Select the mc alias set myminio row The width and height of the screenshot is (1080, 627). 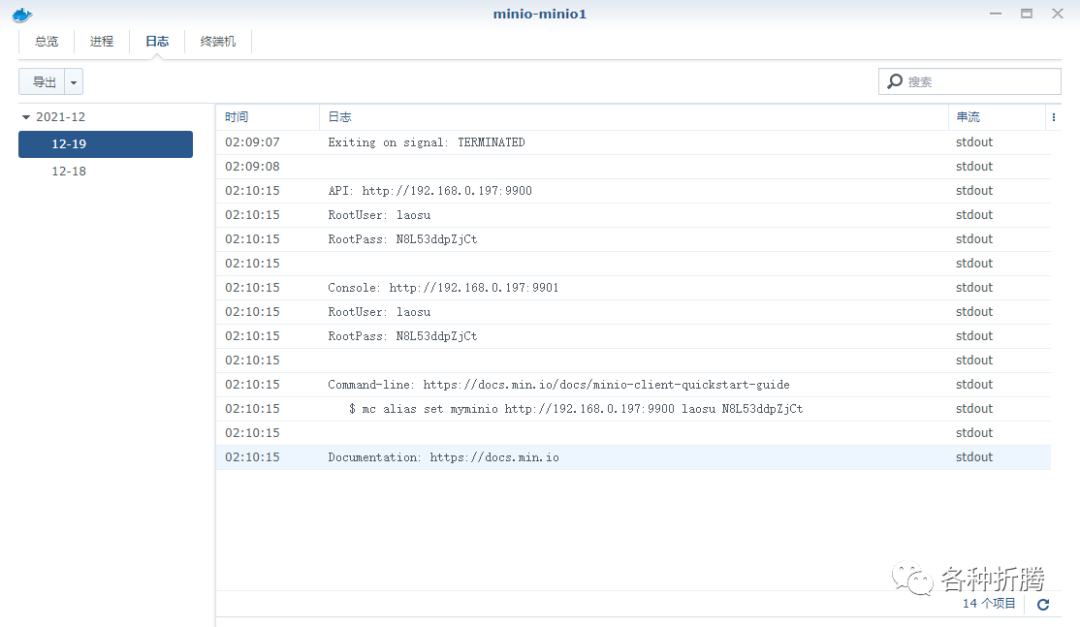pos(634,409)
